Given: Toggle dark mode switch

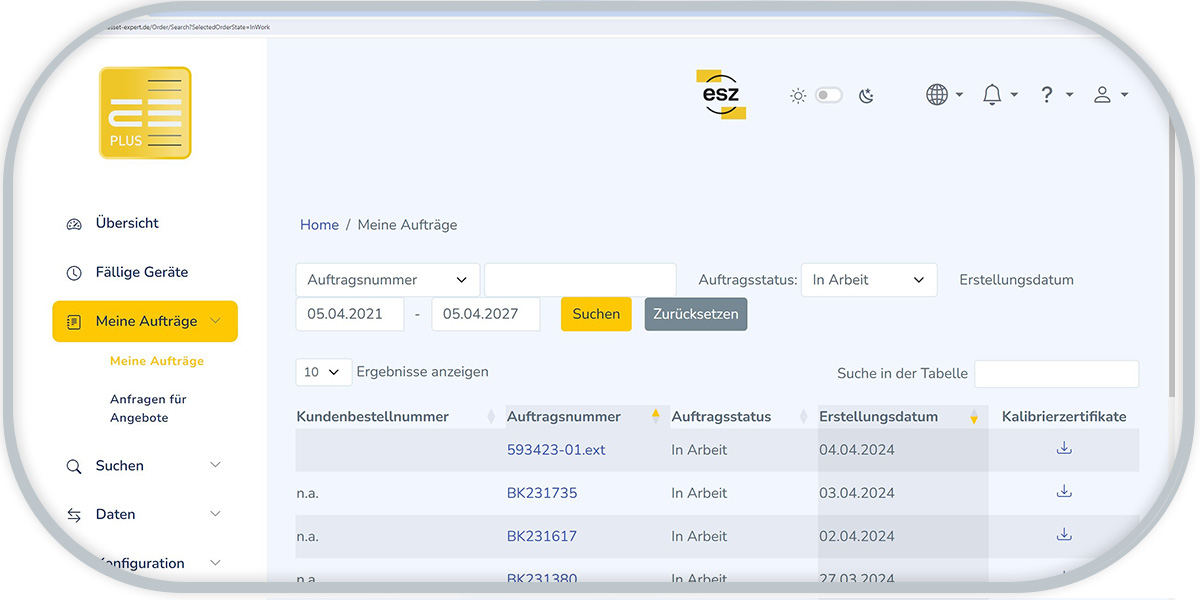Looking at the screenshot, I should pyautogui.click(x=830, y=94).
